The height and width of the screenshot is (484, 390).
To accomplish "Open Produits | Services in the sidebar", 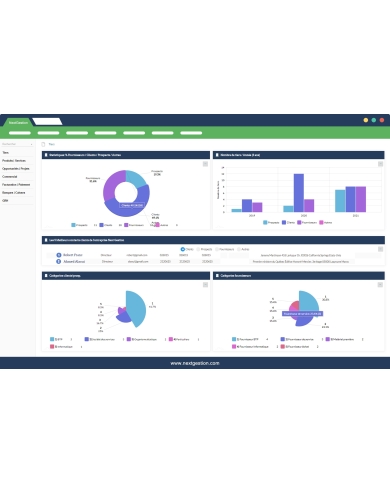I will pos(14,161).
